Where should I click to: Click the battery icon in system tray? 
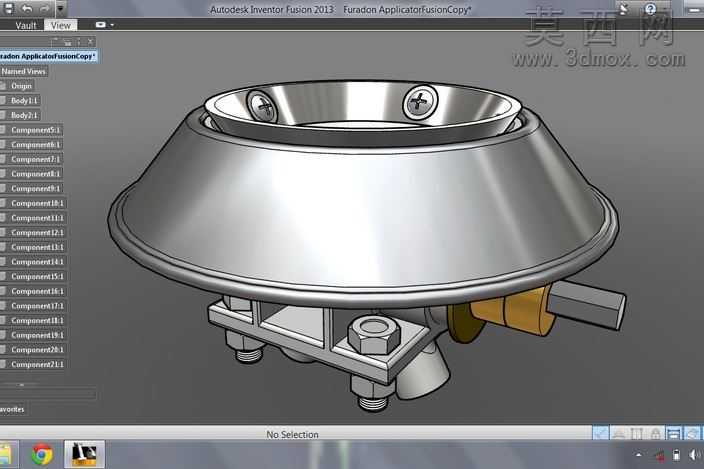(x=676, y=455)
